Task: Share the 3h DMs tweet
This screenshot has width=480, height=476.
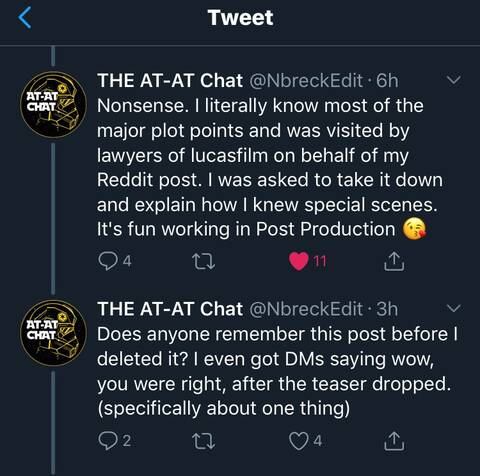Action: point(394,441)
